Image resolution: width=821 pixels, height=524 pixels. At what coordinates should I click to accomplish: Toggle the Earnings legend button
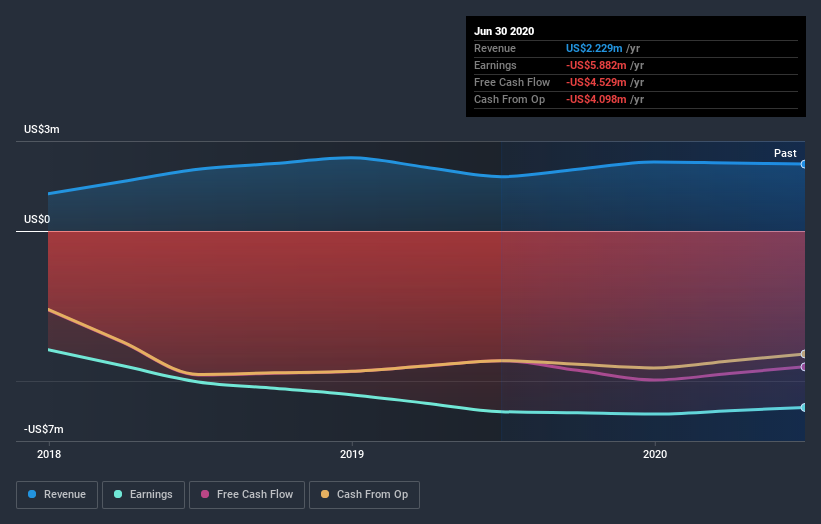pyautogui.click(x=143, y=495)
